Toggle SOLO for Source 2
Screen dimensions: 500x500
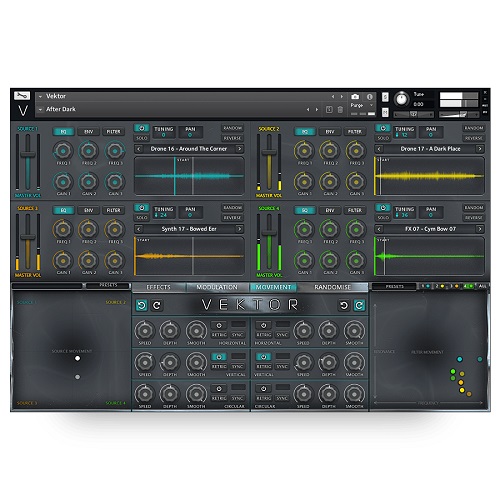[383, 138]
